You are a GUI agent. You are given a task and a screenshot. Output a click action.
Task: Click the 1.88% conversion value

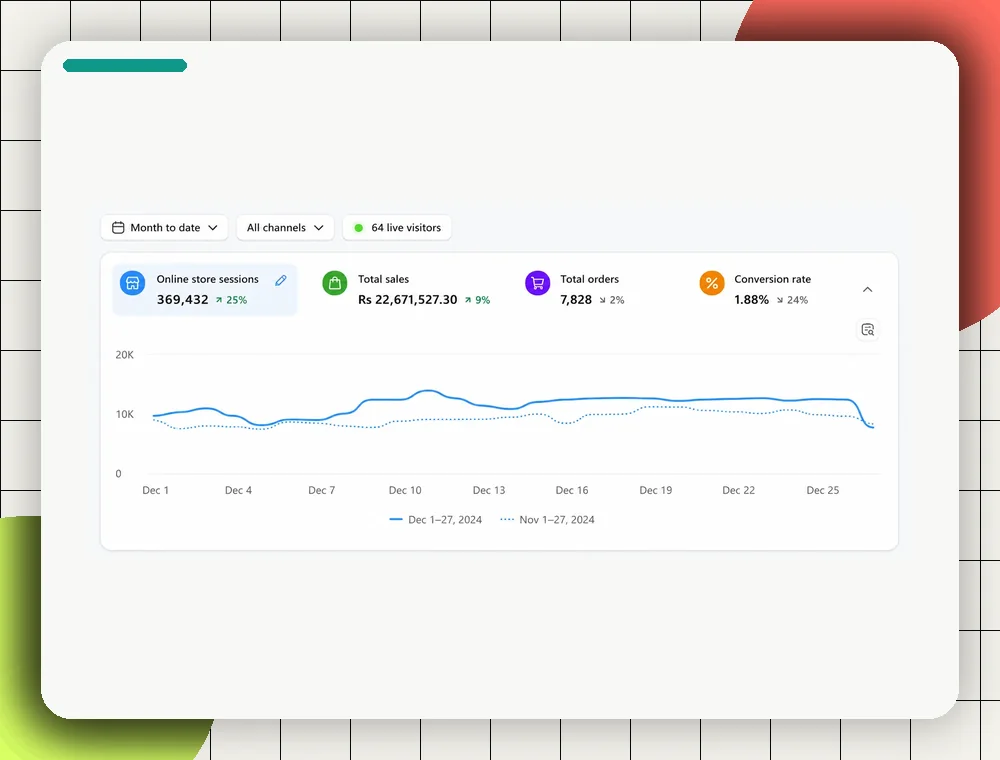[751, 300]
